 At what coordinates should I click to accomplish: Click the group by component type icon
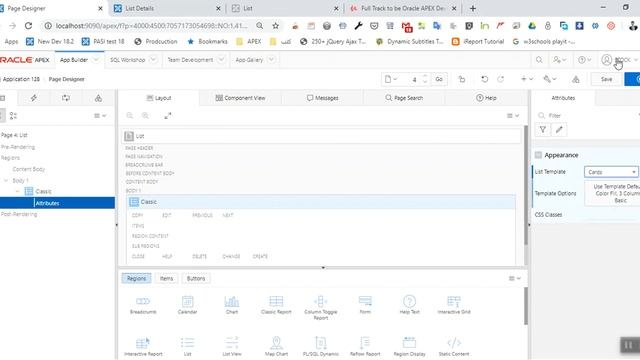[x=13, y=116]
